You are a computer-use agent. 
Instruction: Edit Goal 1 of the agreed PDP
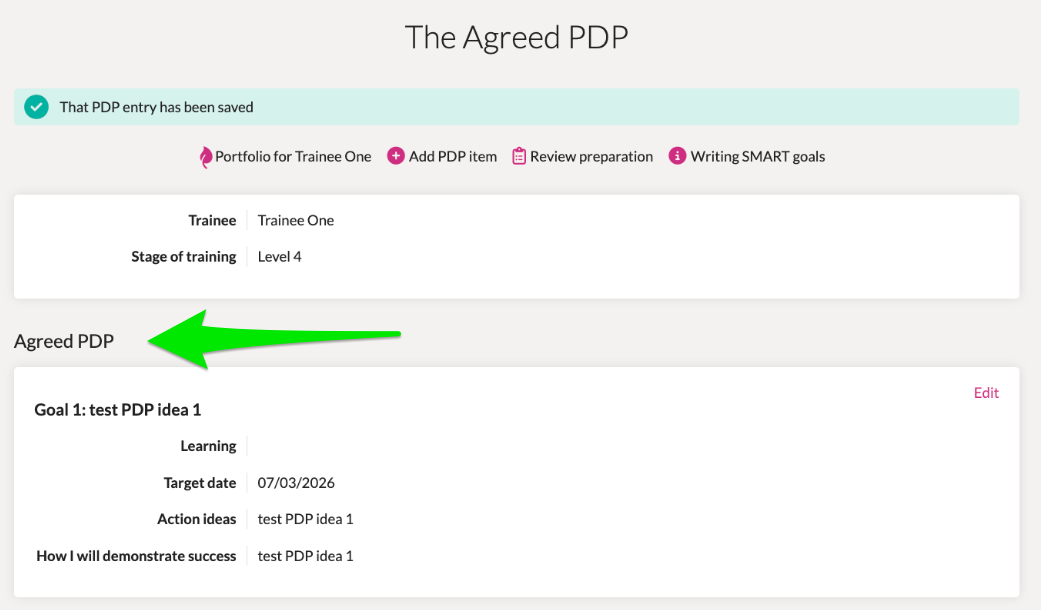coord(986,393)
